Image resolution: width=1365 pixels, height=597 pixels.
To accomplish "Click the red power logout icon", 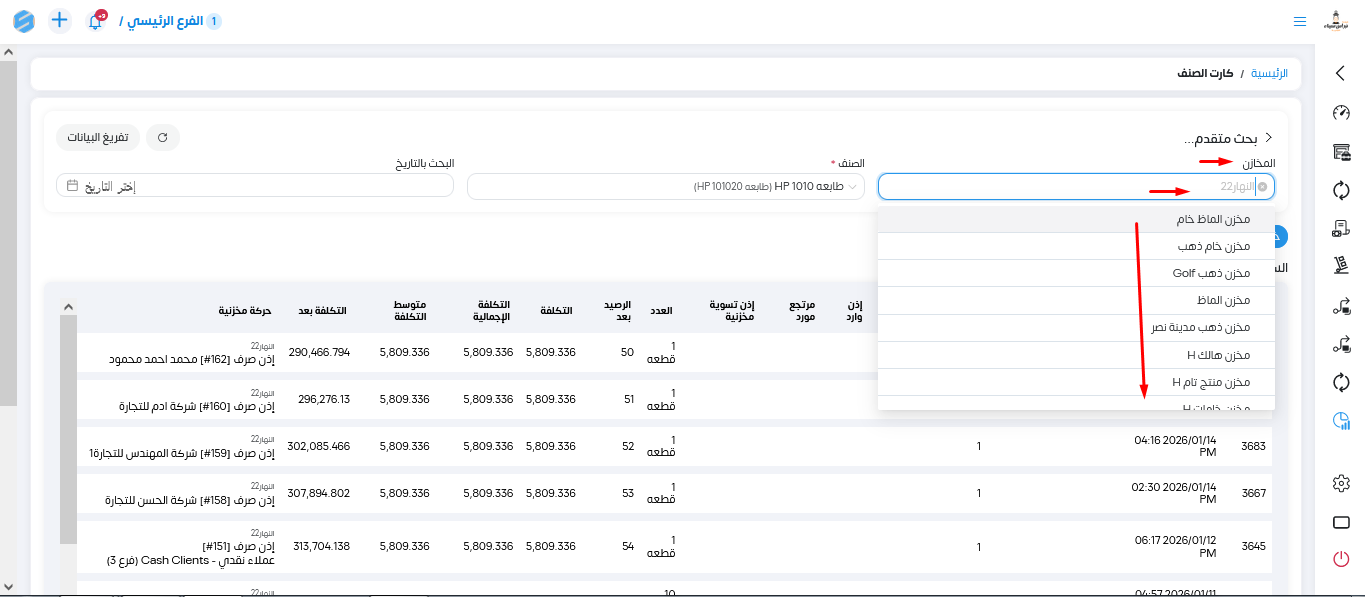I will tap(1341, 560).
